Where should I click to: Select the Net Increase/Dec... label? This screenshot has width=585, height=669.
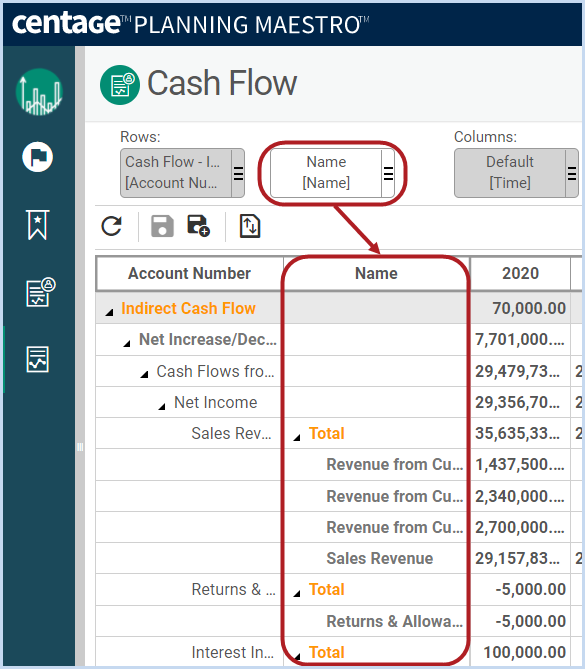(x=208, y=339)
